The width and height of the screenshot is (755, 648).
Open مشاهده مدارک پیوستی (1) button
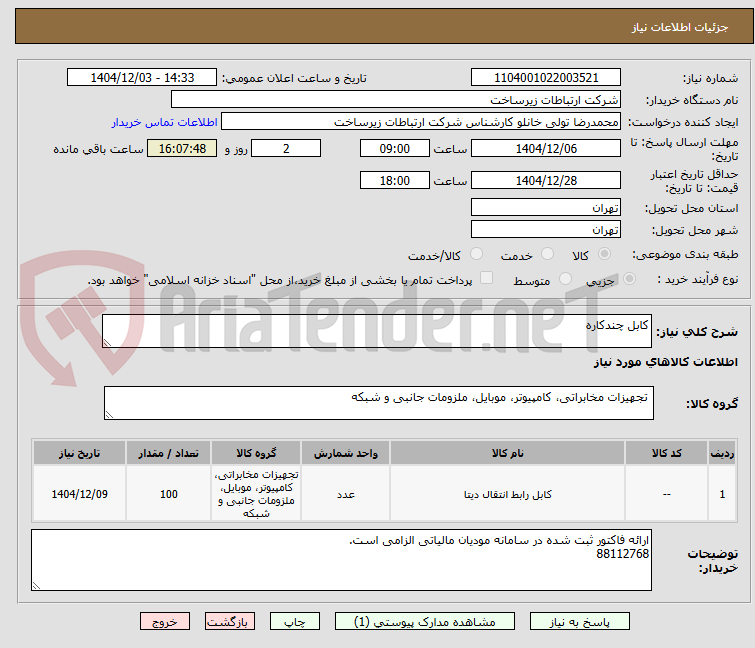(x=425, y=622)
